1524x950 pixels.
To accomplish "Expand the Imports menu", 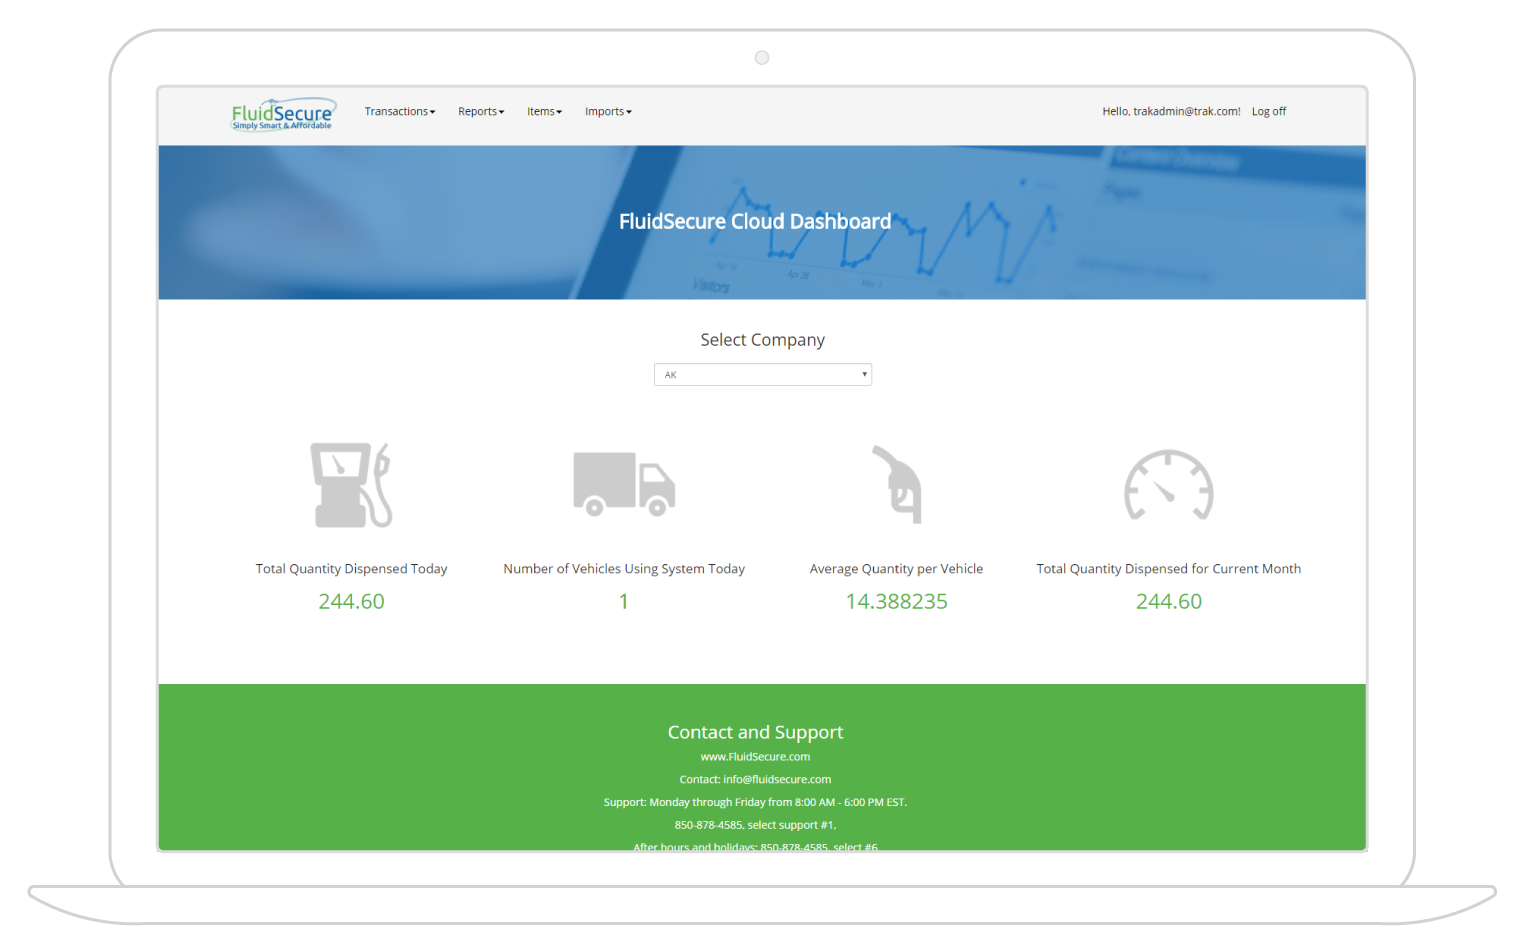I will coord(607,111).
